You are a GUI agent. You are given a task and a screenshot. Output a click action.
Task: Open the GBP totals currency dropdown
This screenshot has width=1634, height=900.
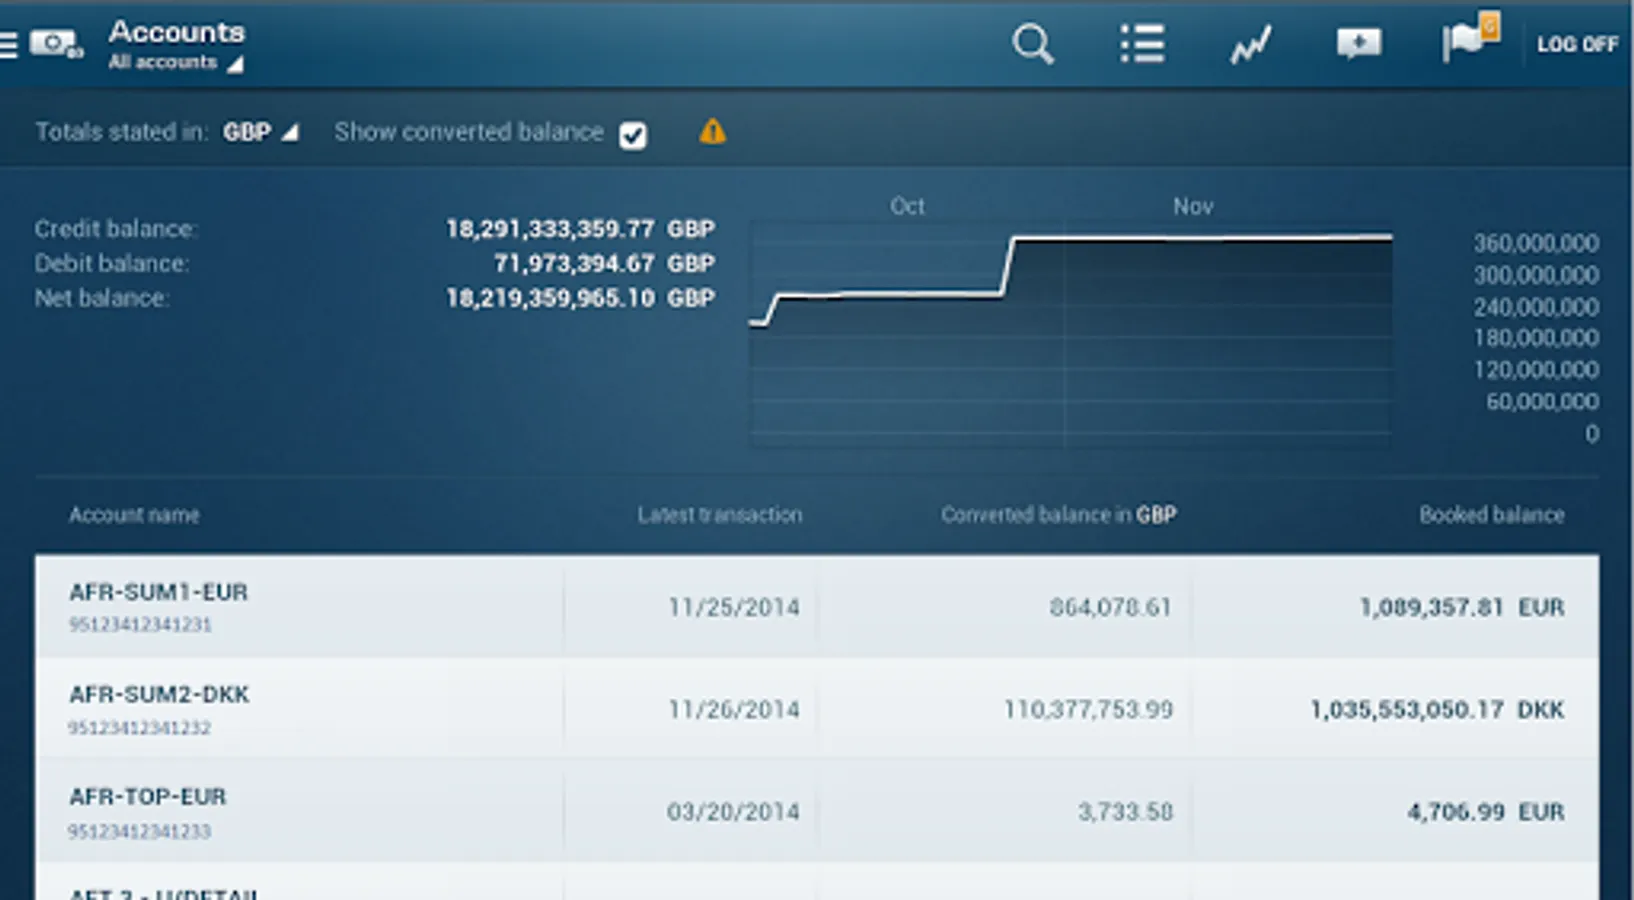point(260,132)
